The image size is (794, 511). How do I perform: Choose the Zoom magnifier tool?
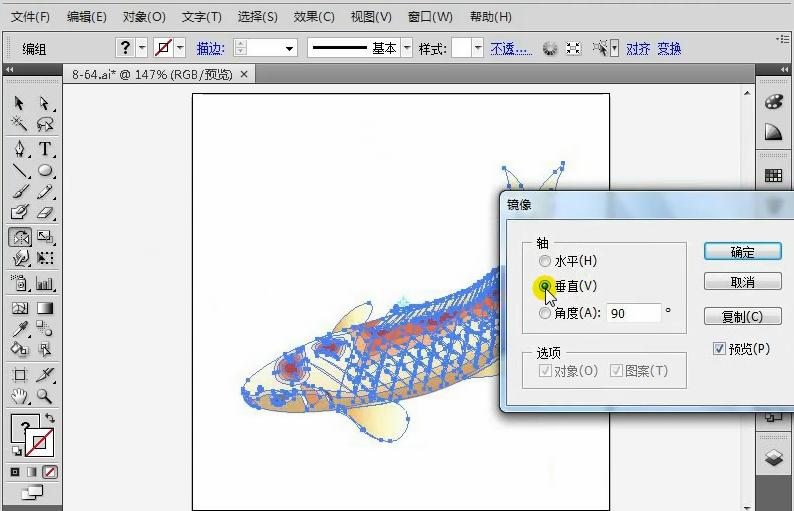click(45, 397)
